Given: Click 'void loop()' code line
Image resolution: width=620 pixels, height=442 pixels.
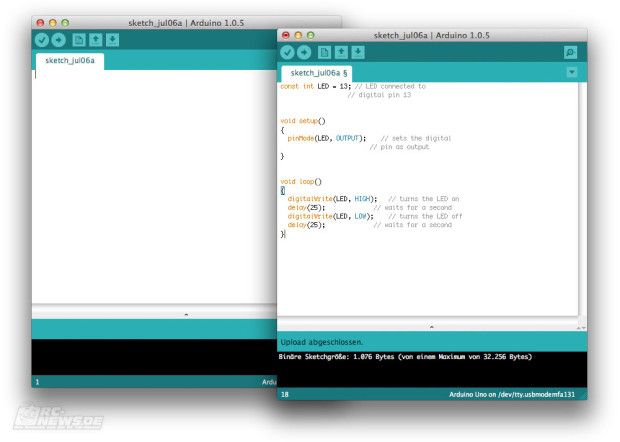Looking at the screenshot, I should pyautogui.click(x=301, y=182).
